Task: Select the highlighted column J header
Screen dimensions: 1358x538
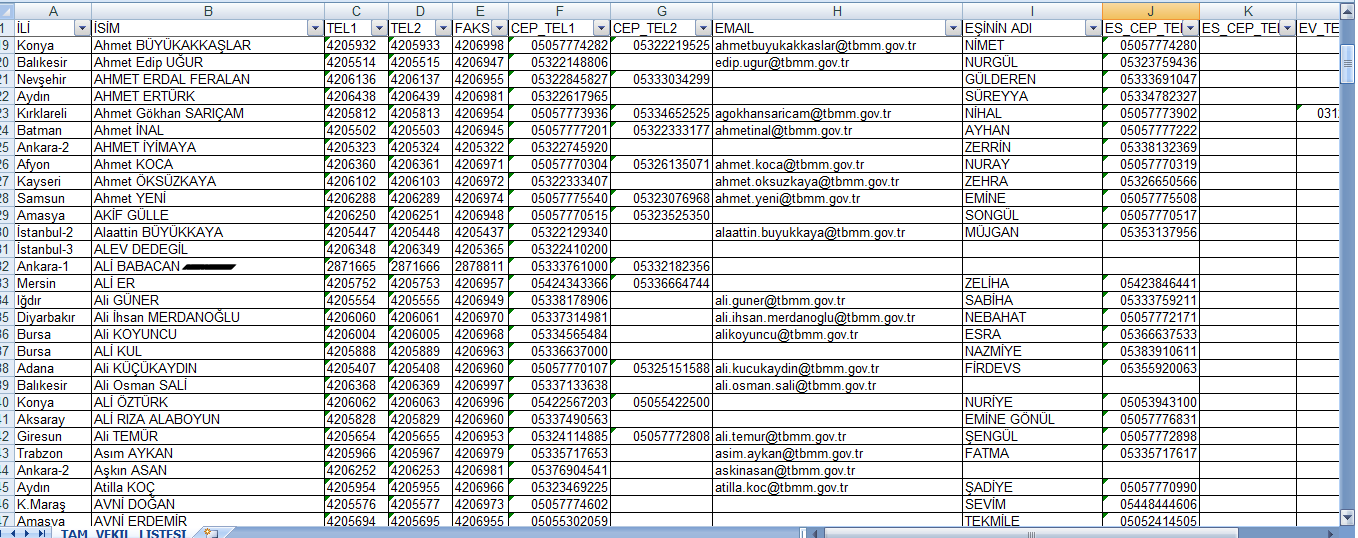Action: (1150, 9)
